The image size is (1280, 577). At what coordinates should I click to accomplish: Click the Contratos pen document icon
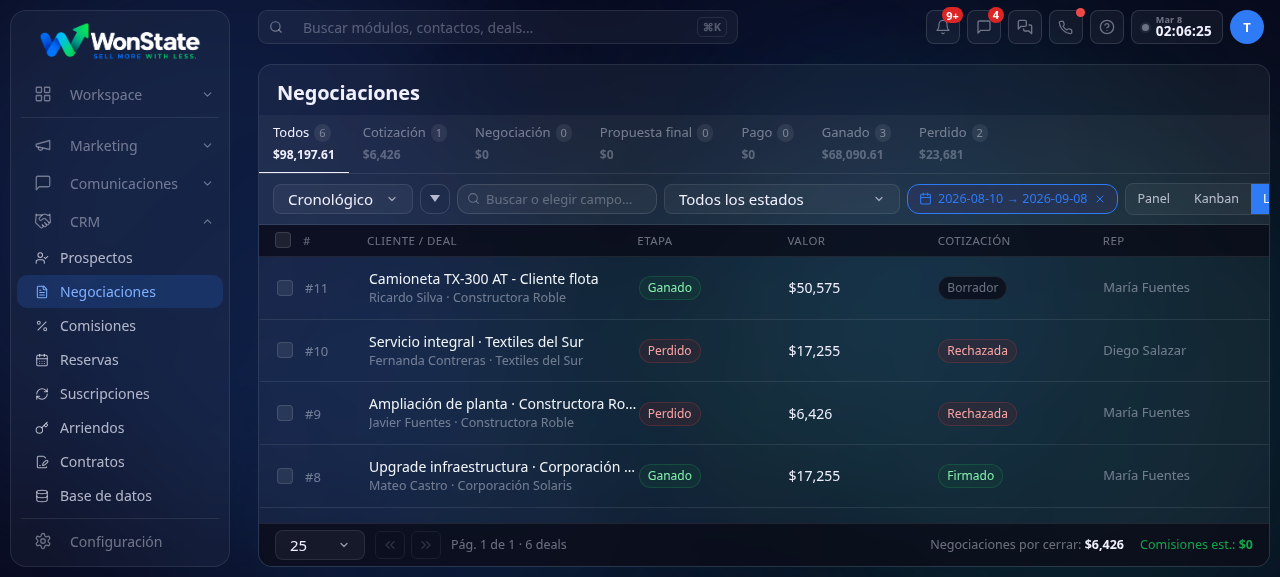coord(41,462)
